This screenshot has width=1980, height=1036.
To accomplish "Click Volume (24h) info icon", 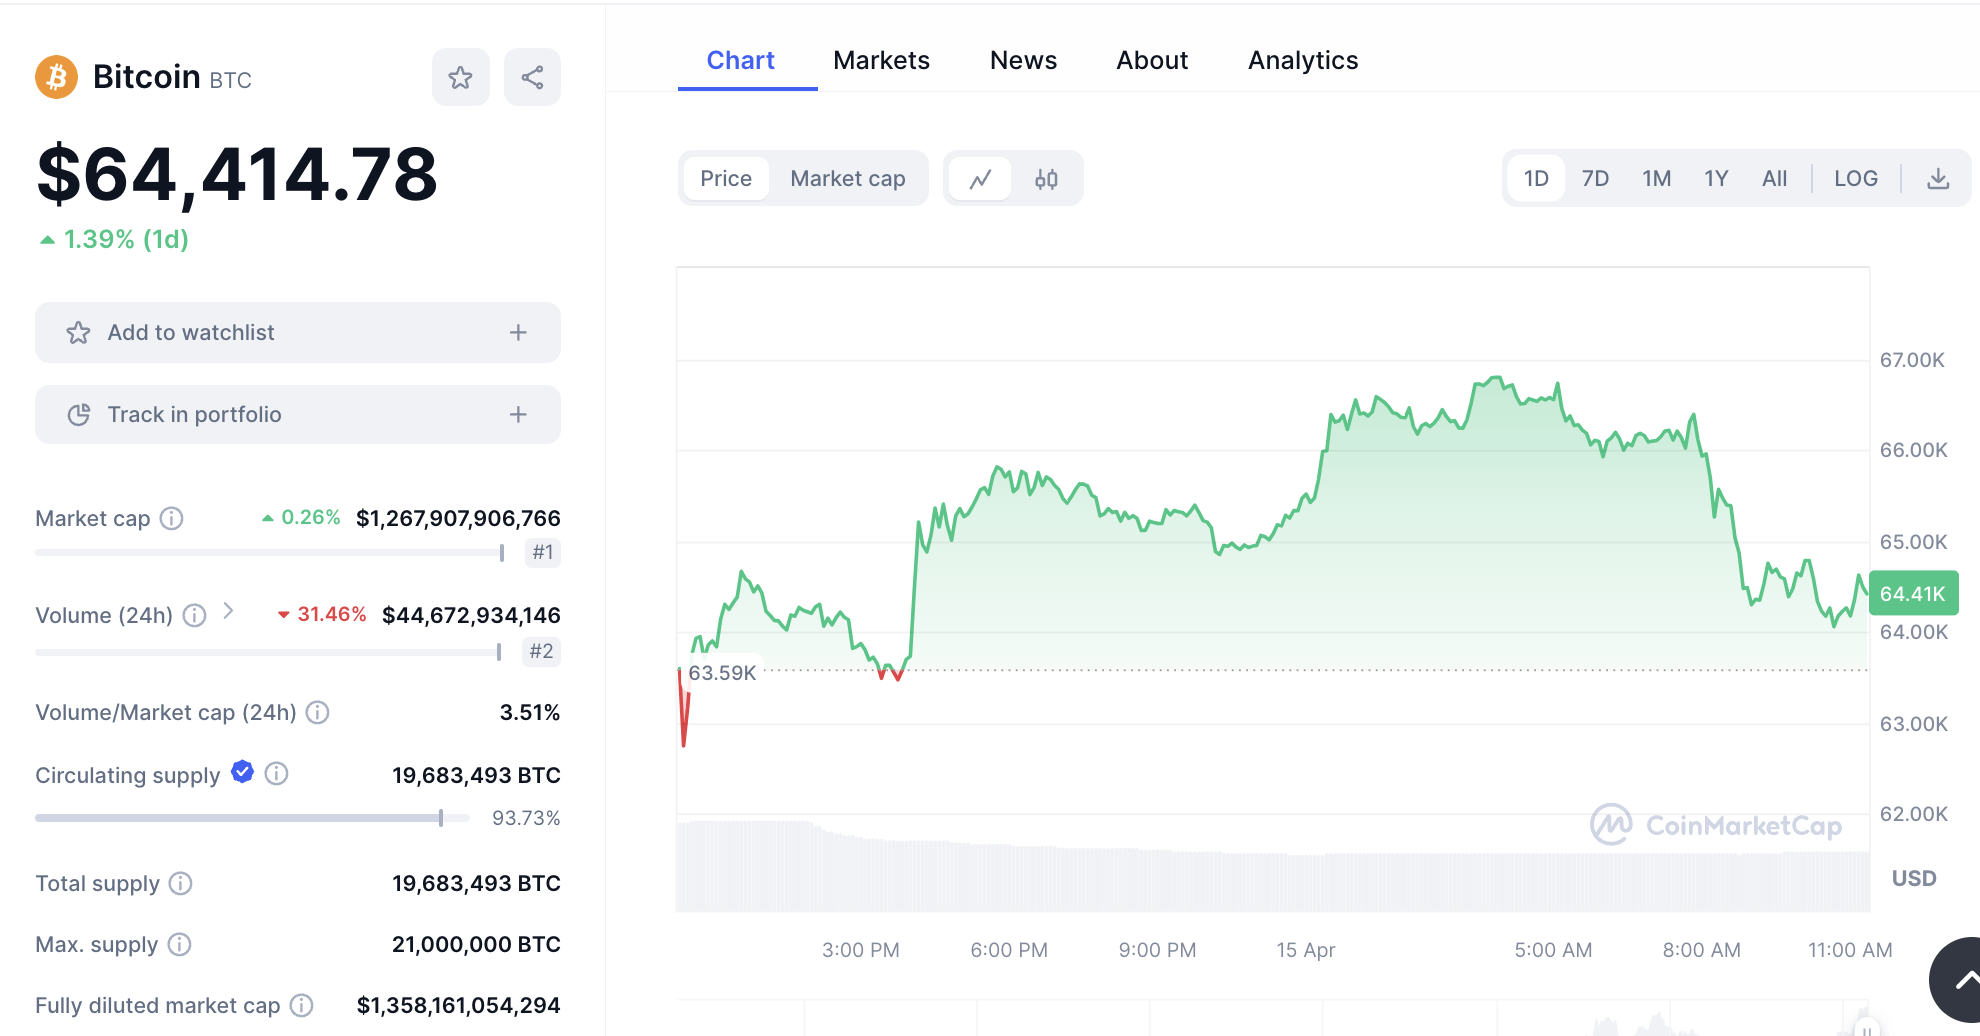I will (x=195, y=615).
